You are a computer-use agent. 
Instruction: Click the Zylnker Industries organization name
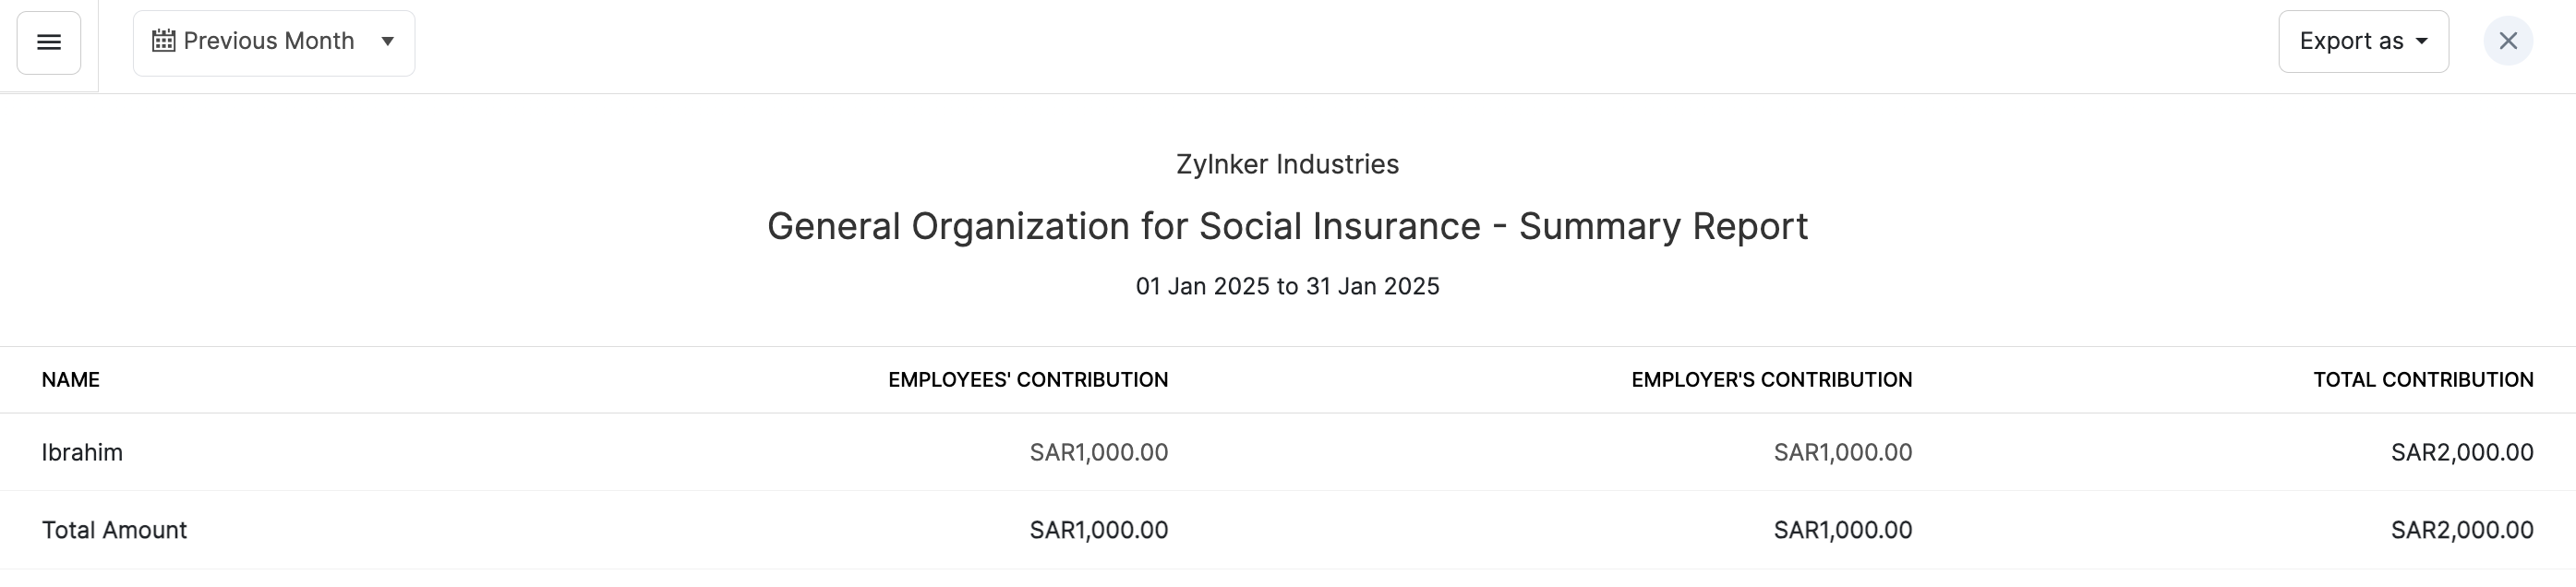click(1287, 164)
